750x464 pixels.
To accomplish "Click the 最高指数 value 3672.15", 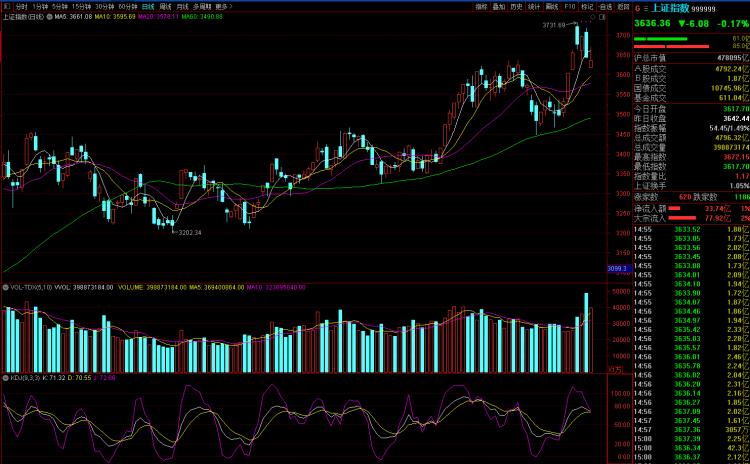I will (736, 157).
